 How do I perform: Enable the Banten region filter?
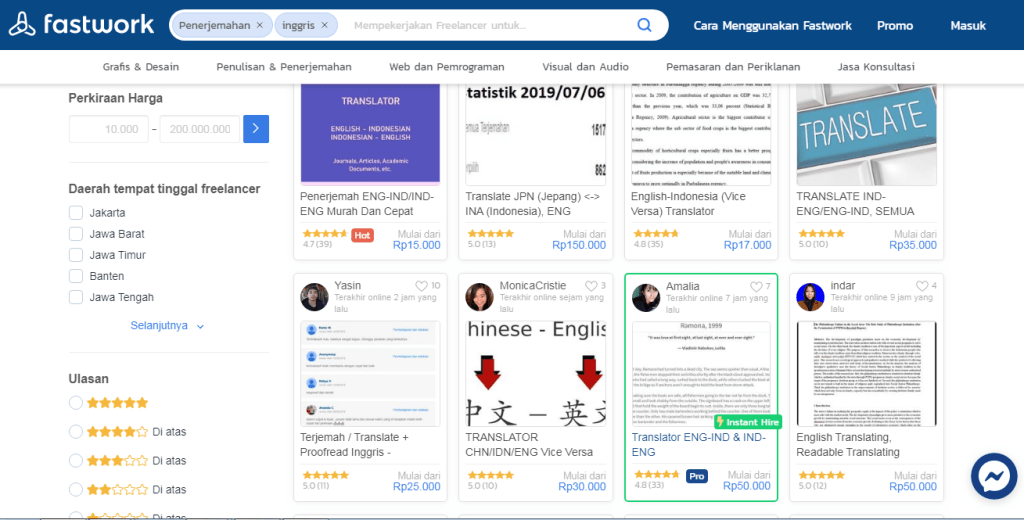point(76,276)
